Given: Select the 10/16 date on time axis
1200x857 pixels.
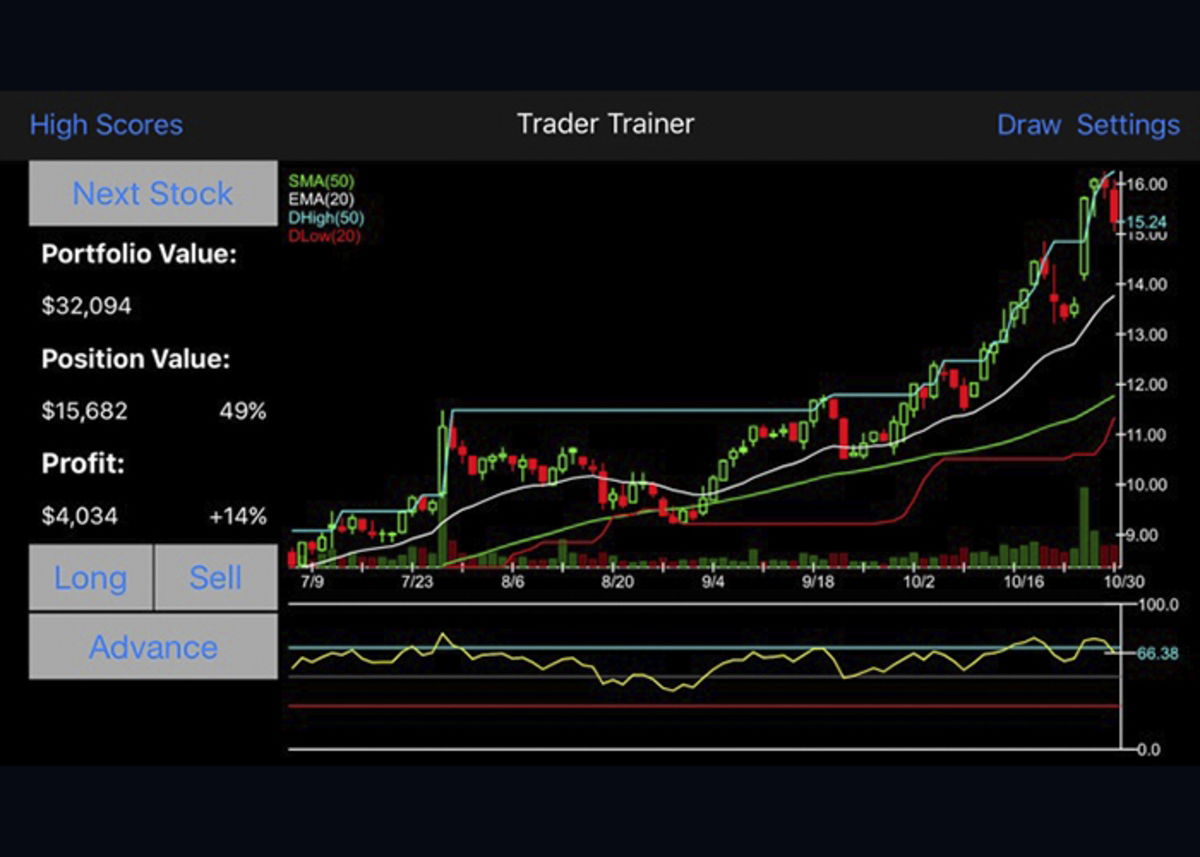Looking at the screenshot, I should tap(1023, 581).
